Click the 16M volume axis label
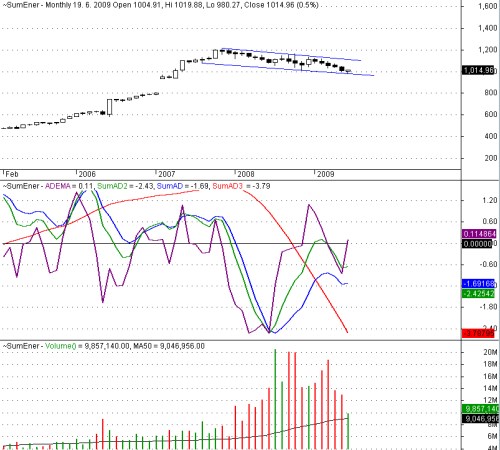Viewport: 500px width, 450px height. click(490, 376)
